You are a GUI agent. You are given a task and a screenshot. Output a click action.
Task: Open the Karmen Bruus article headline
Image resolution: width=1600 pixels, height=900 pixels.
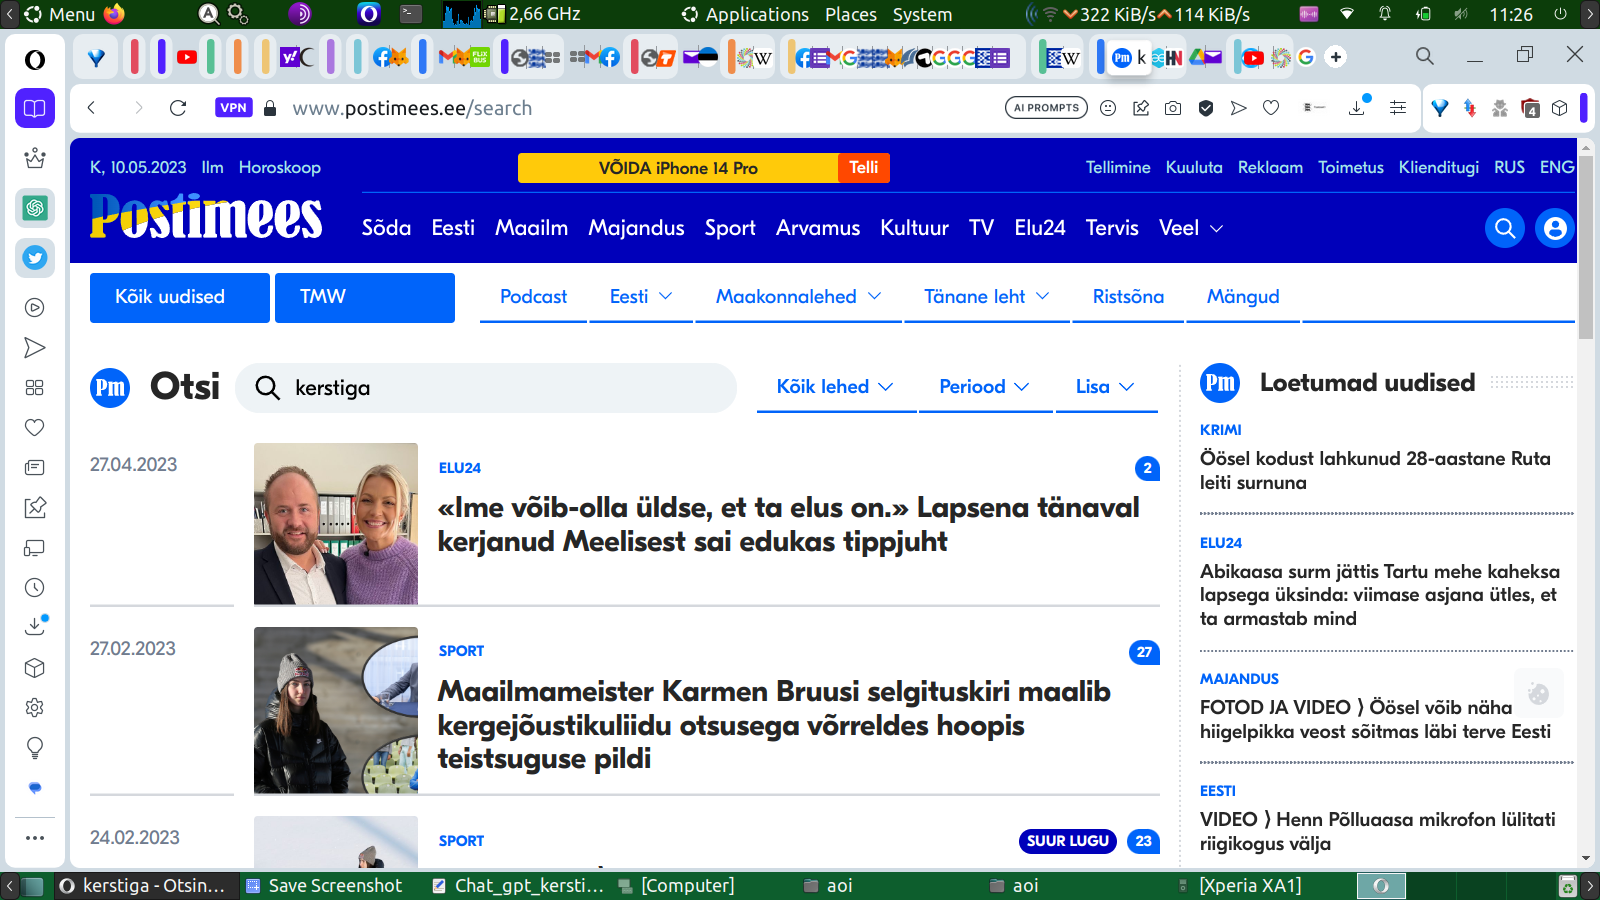click(774, 725)
